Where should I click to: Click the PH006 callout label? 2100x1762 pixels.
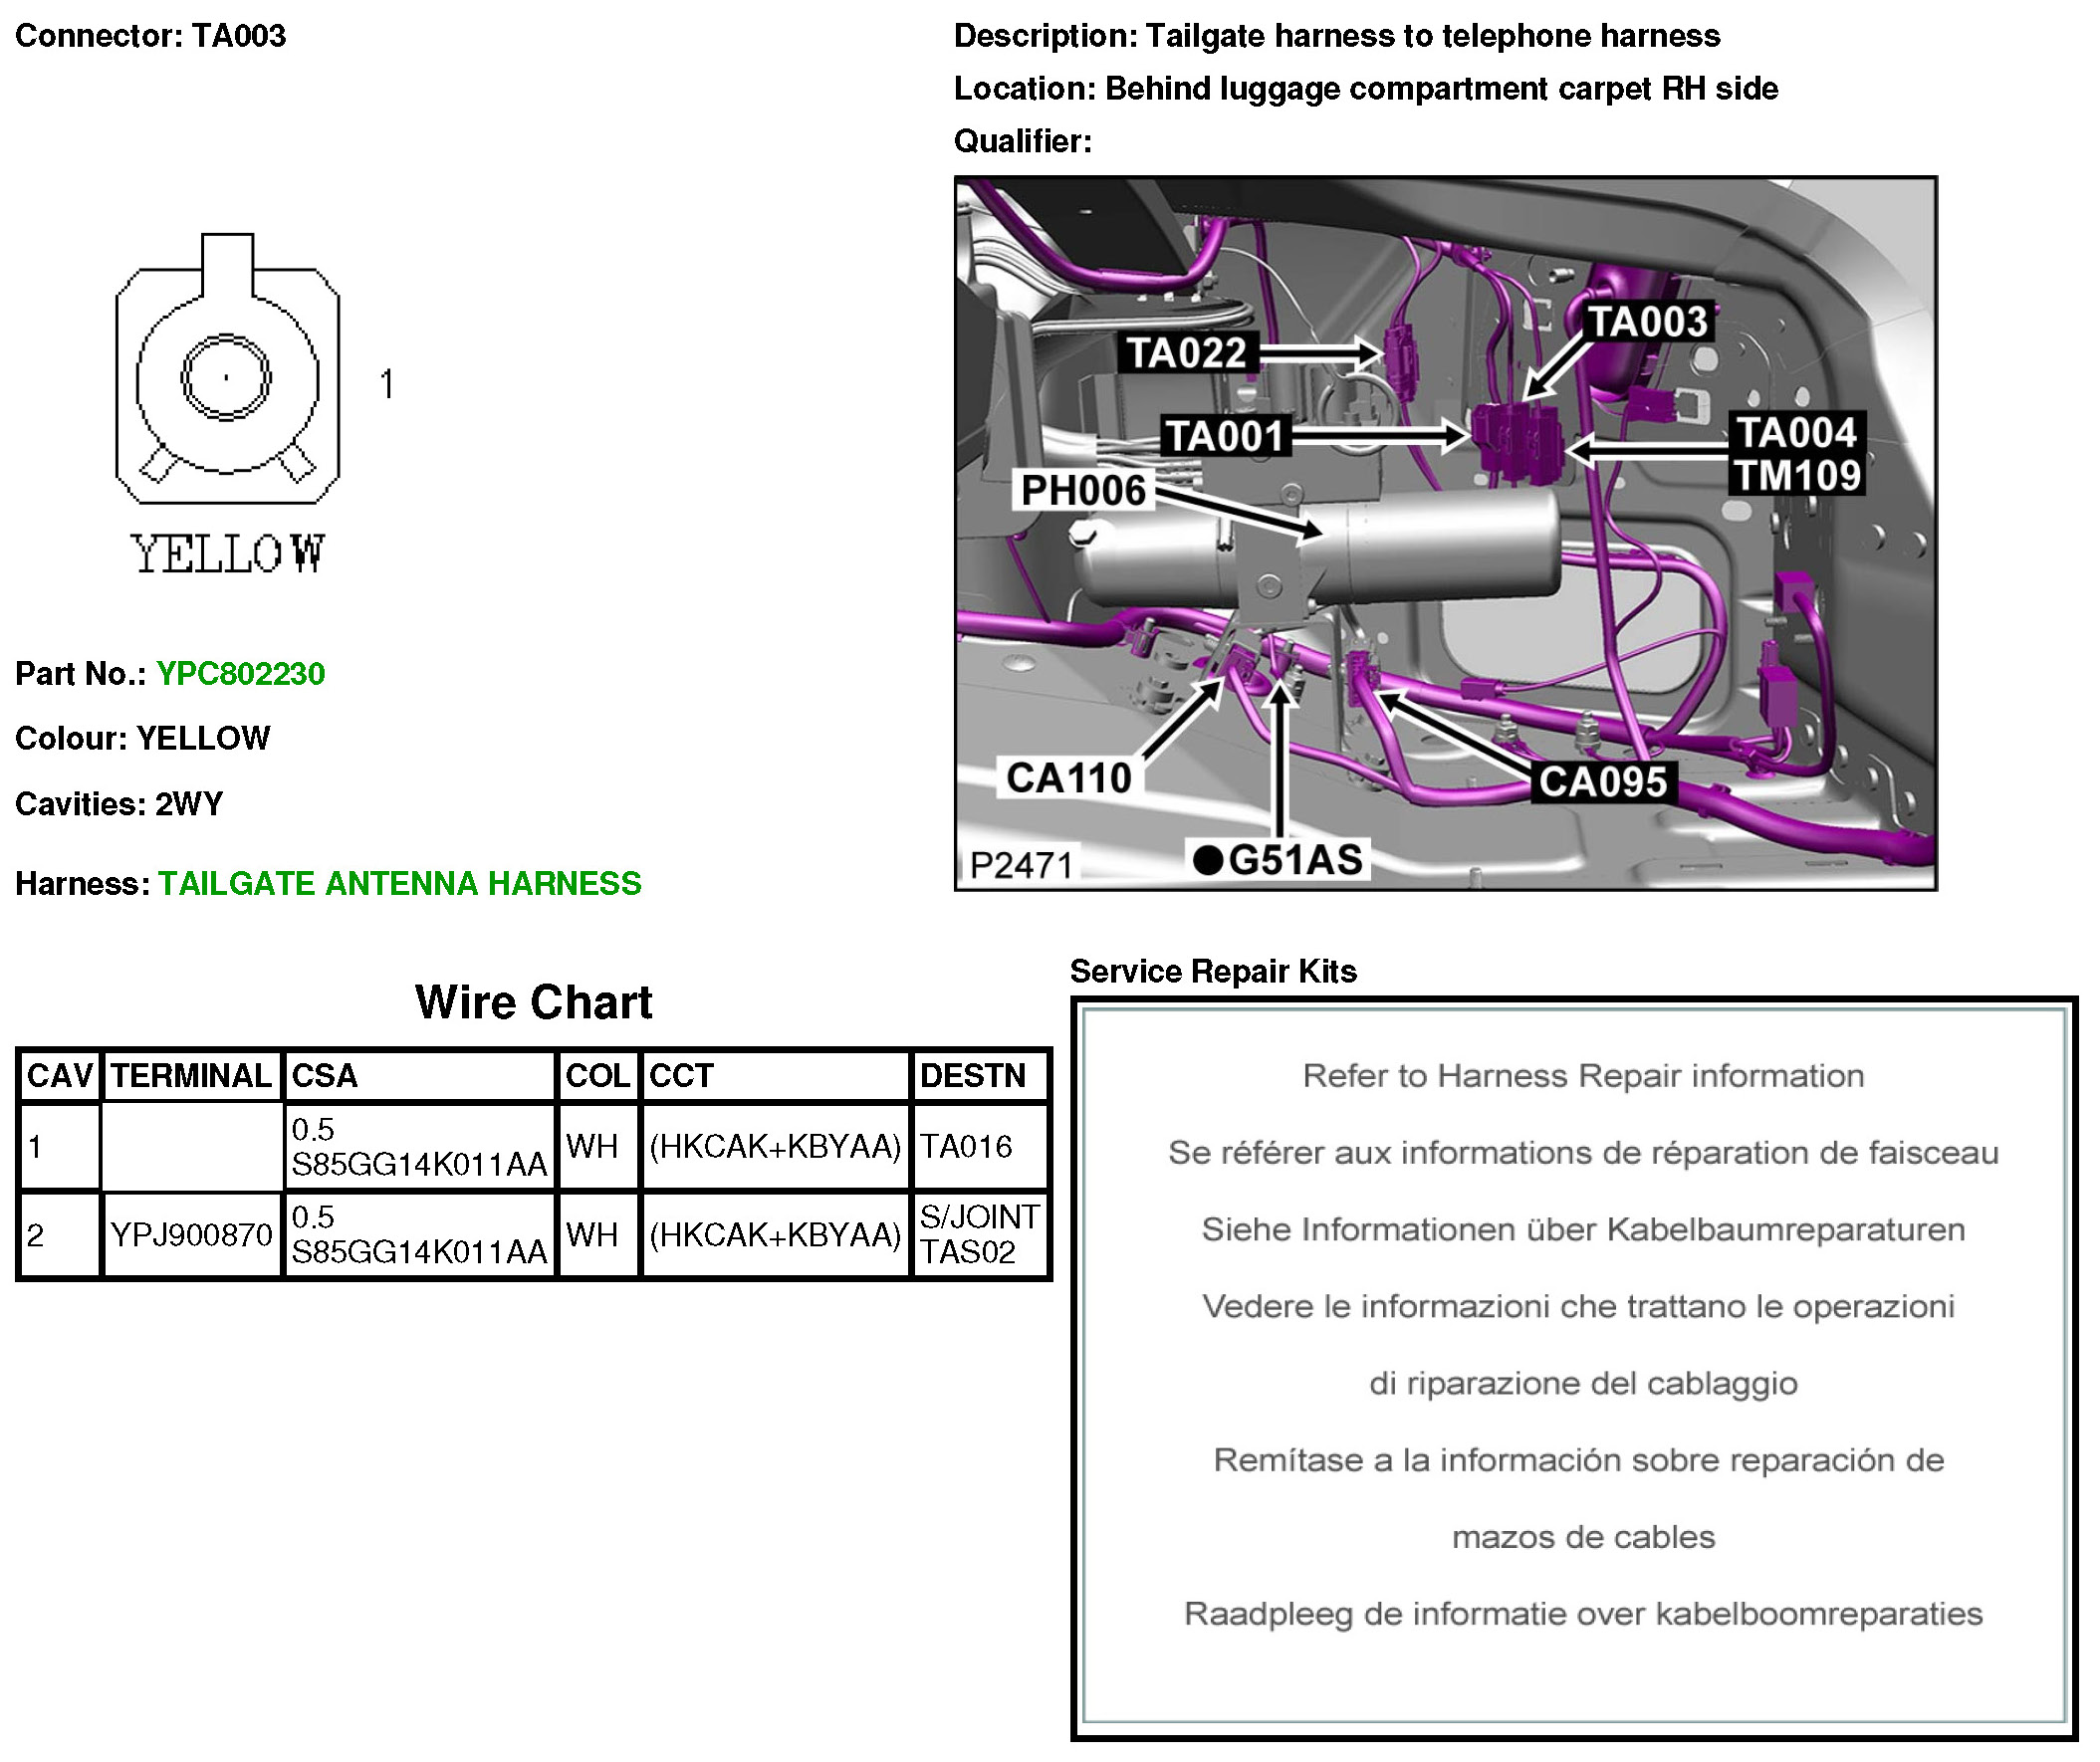[1083, 491]
